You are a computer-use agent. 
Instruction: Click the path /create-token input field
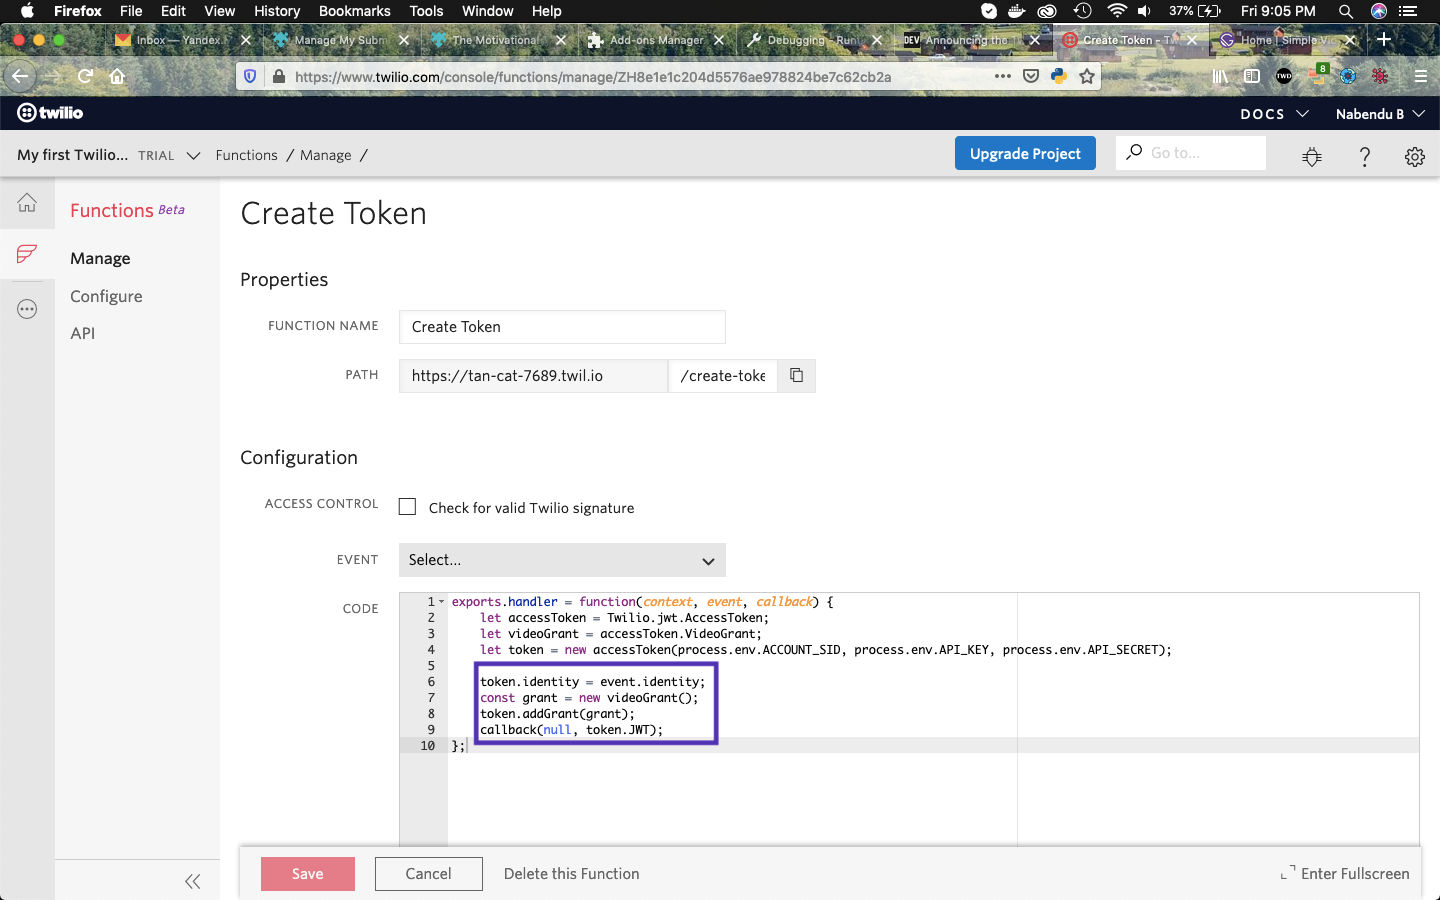click(723, 376)
